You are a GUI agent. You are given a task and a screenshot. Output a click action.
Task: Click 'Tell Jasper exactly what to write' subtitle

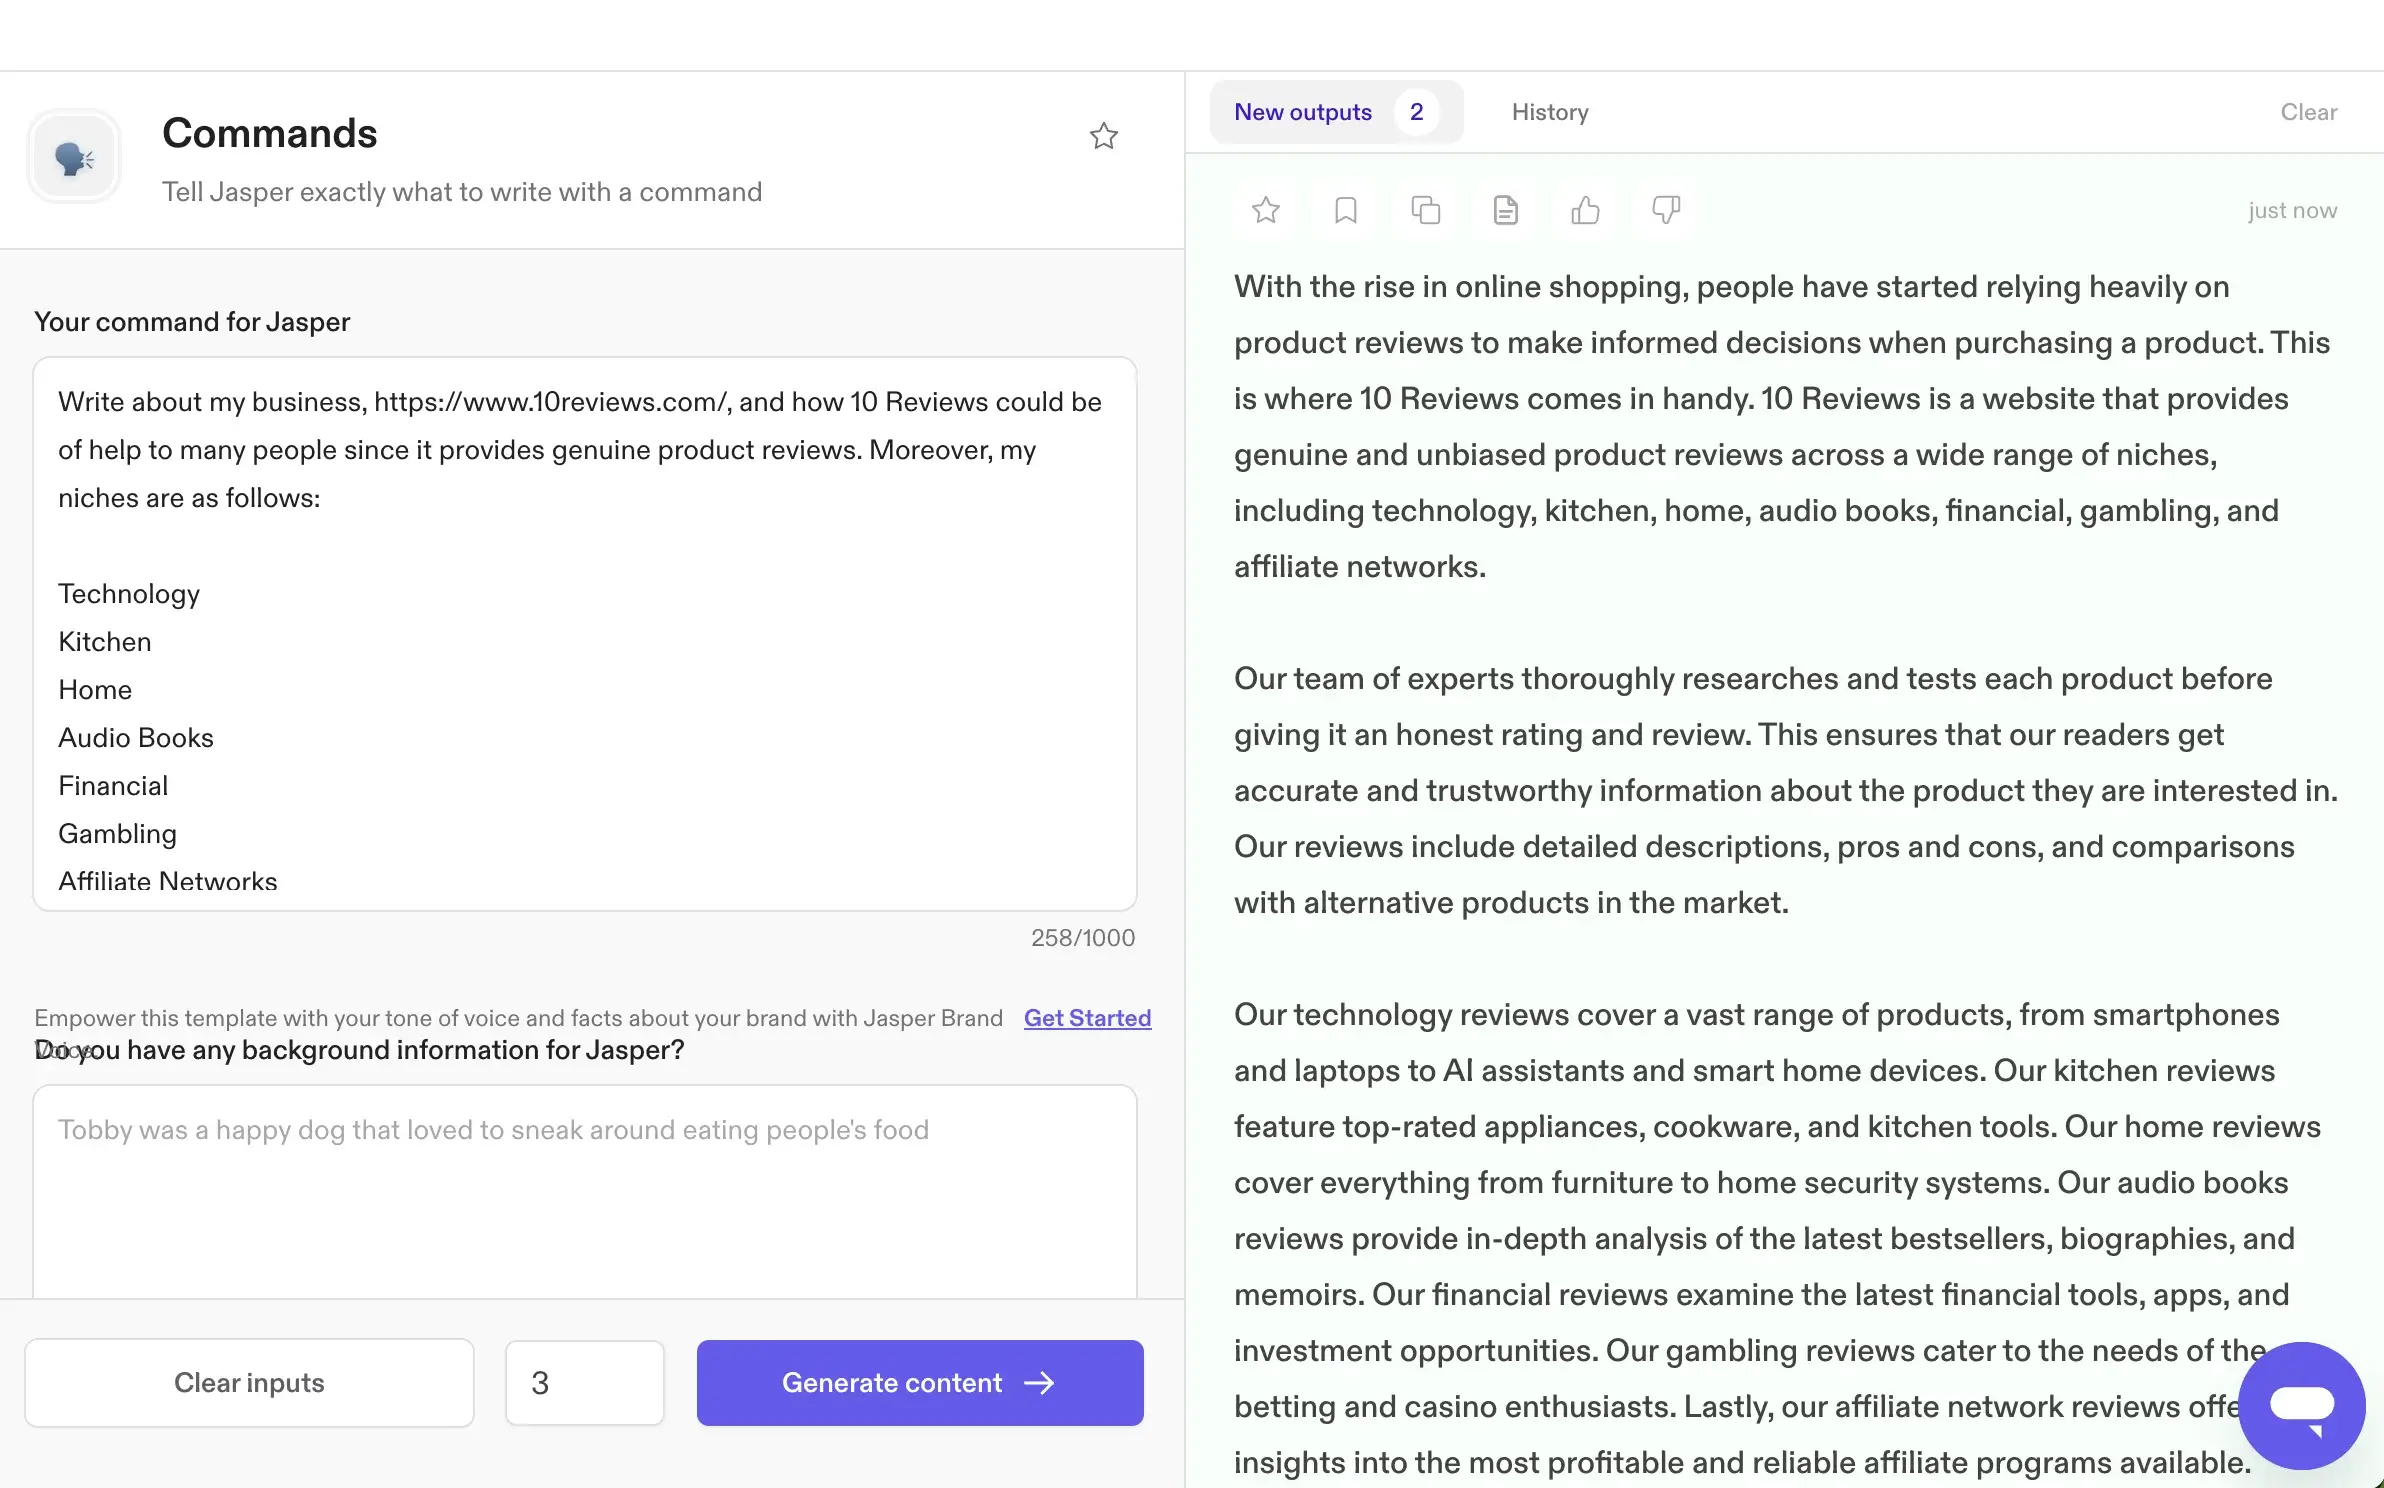point(462,192)
